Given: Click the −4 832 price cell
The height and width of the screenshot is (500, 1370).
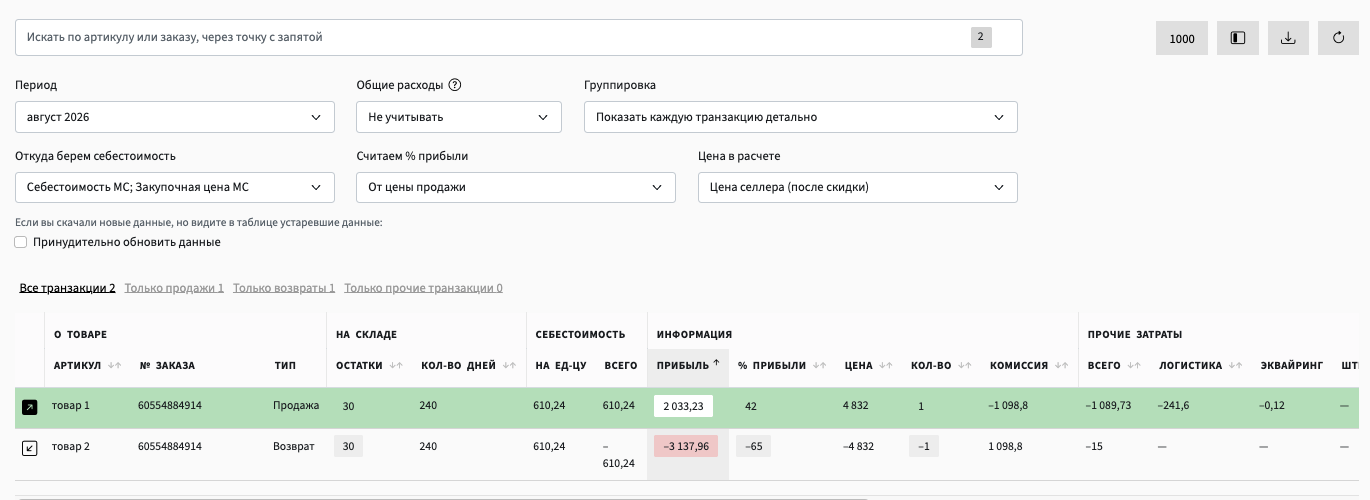Looking at the screenshot, I should (860, 446).
